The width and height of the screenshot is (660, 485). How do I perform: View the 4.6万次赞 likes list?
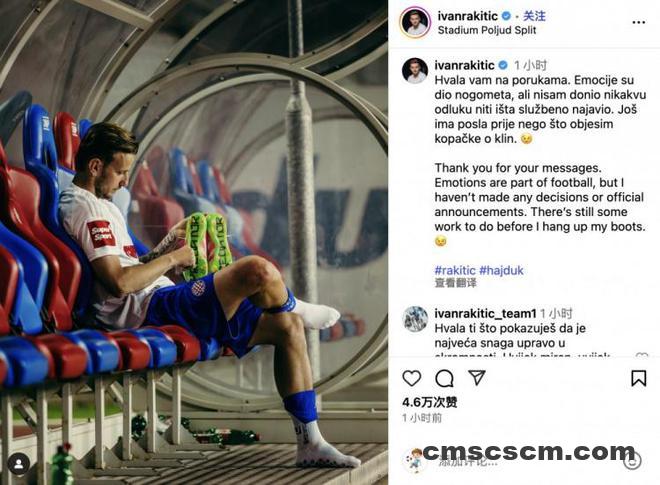[429, 402]
